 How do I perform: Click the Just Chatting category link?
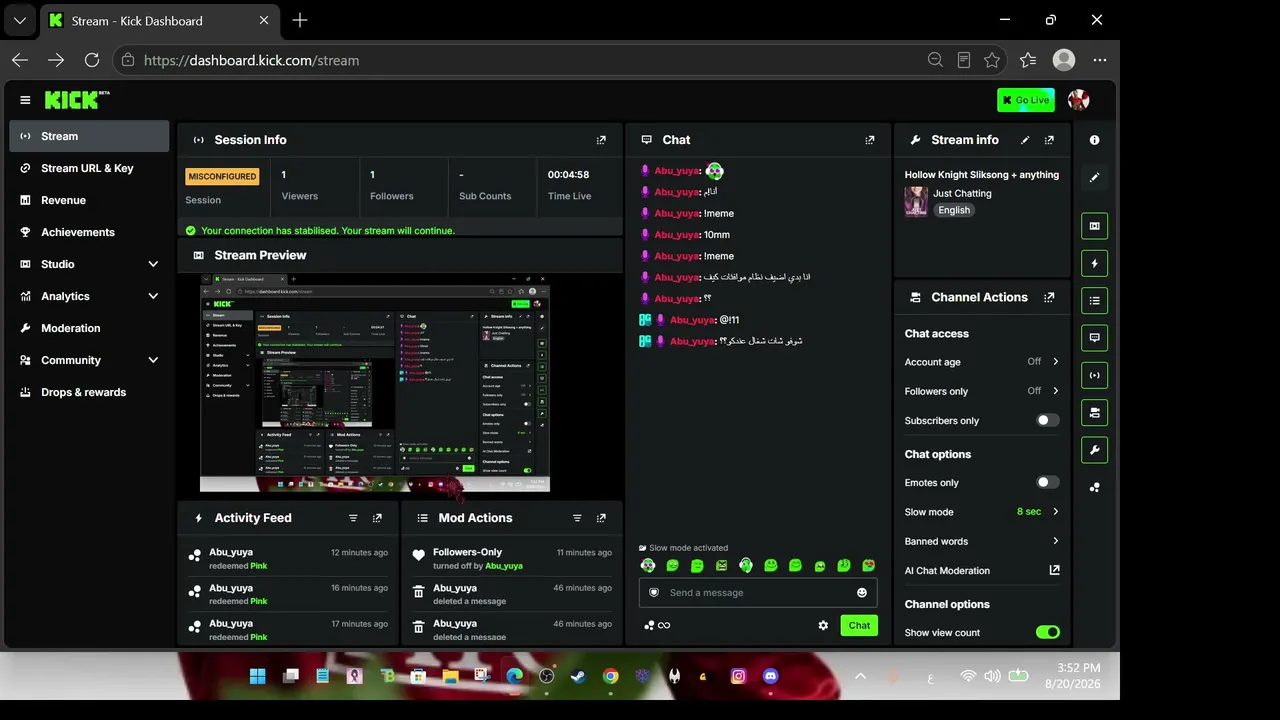962,193
